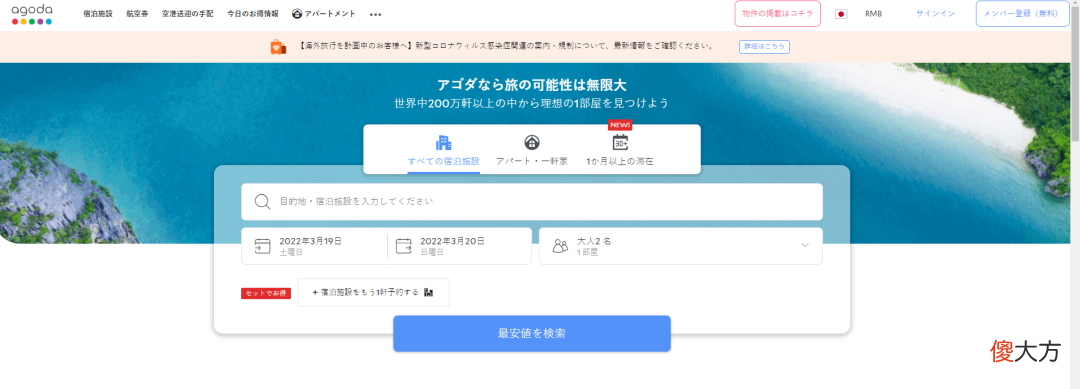Open check-in date 2022年3月19日 picker
This screenshot has width=1080, height=389.
(x=314, y=246)
